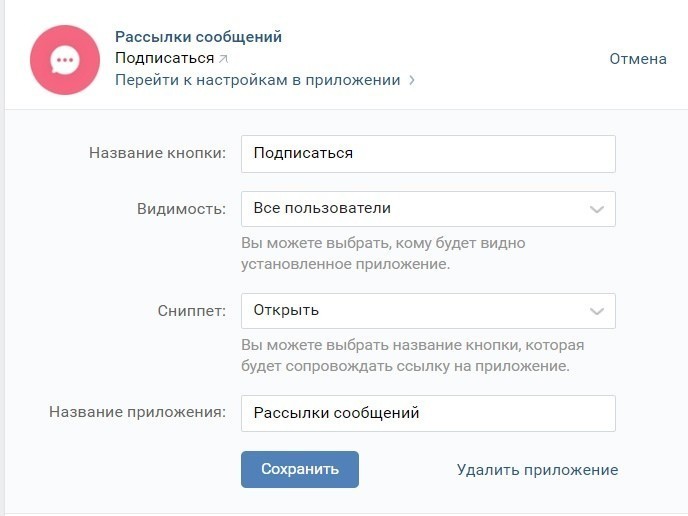The image size is (688, 516).
Task: Click the Сниппет: field label
Action: pos(192,311)
